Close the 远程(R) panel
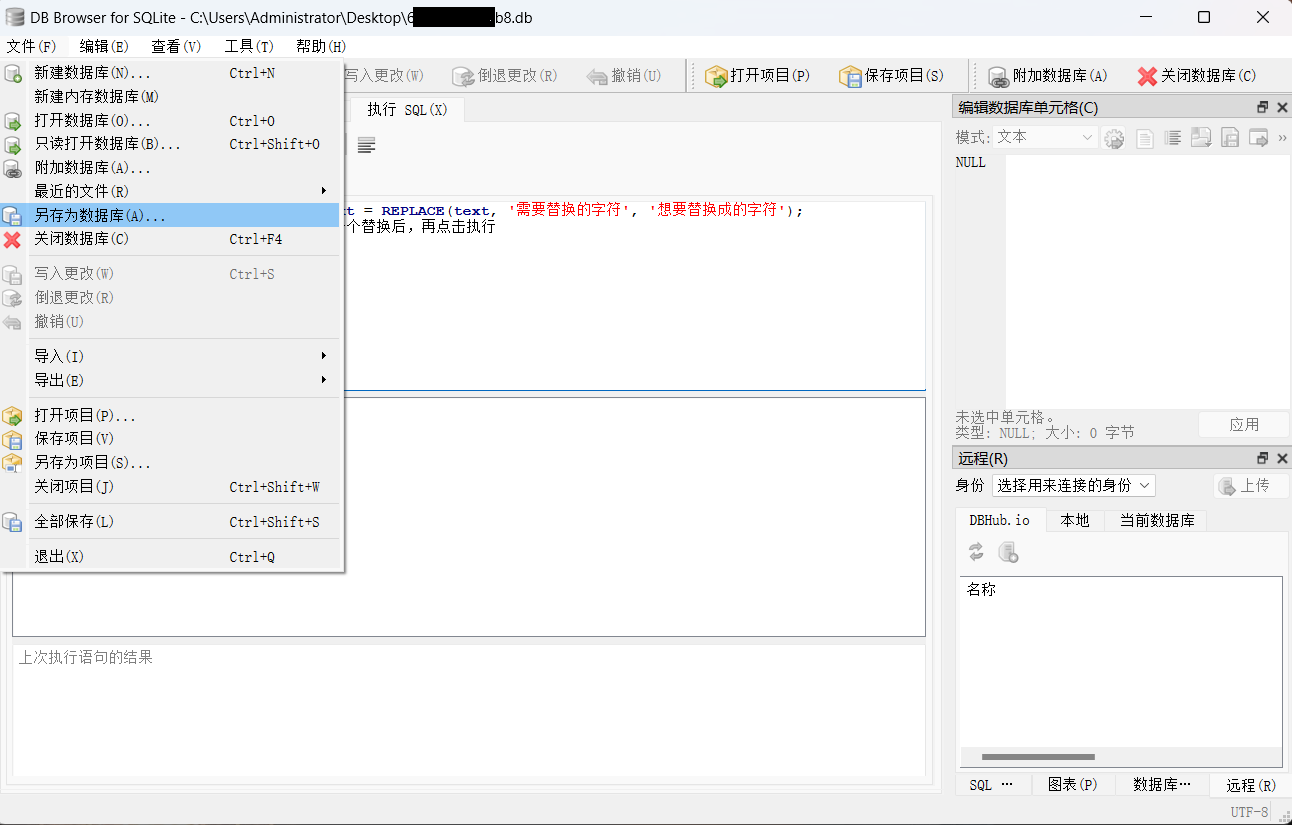 1281,458
